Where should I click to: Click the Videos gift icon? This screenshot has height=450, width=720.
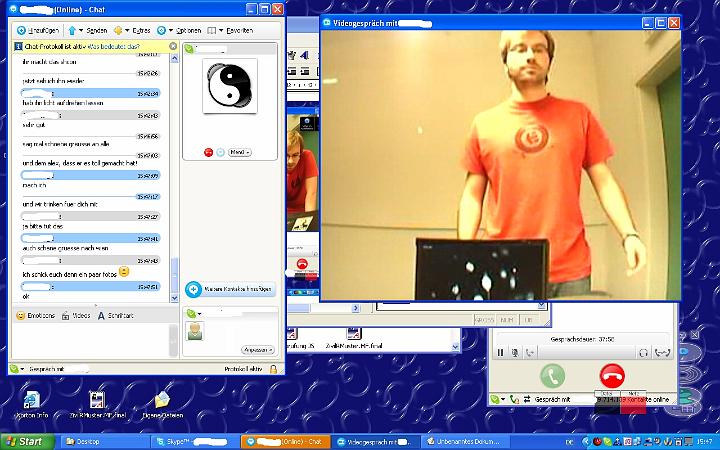pos(66,316)
